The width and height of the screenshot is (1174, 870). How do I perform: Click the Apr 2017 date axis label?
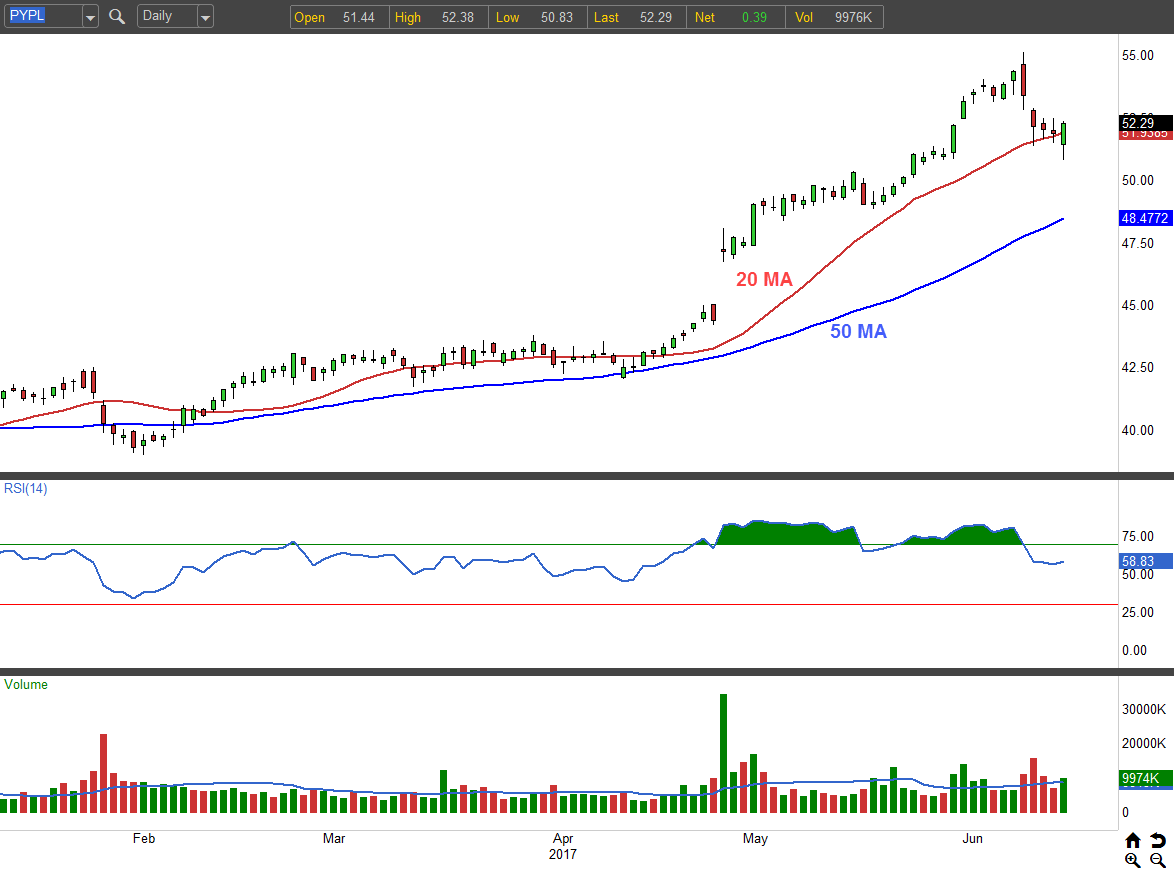[x=563, y=846]
